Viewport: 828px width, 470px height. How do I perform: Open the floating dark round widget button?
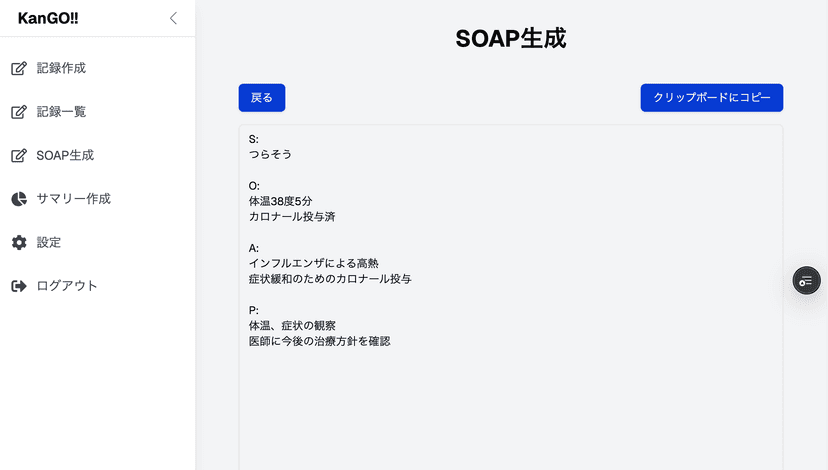click(806, 281)
